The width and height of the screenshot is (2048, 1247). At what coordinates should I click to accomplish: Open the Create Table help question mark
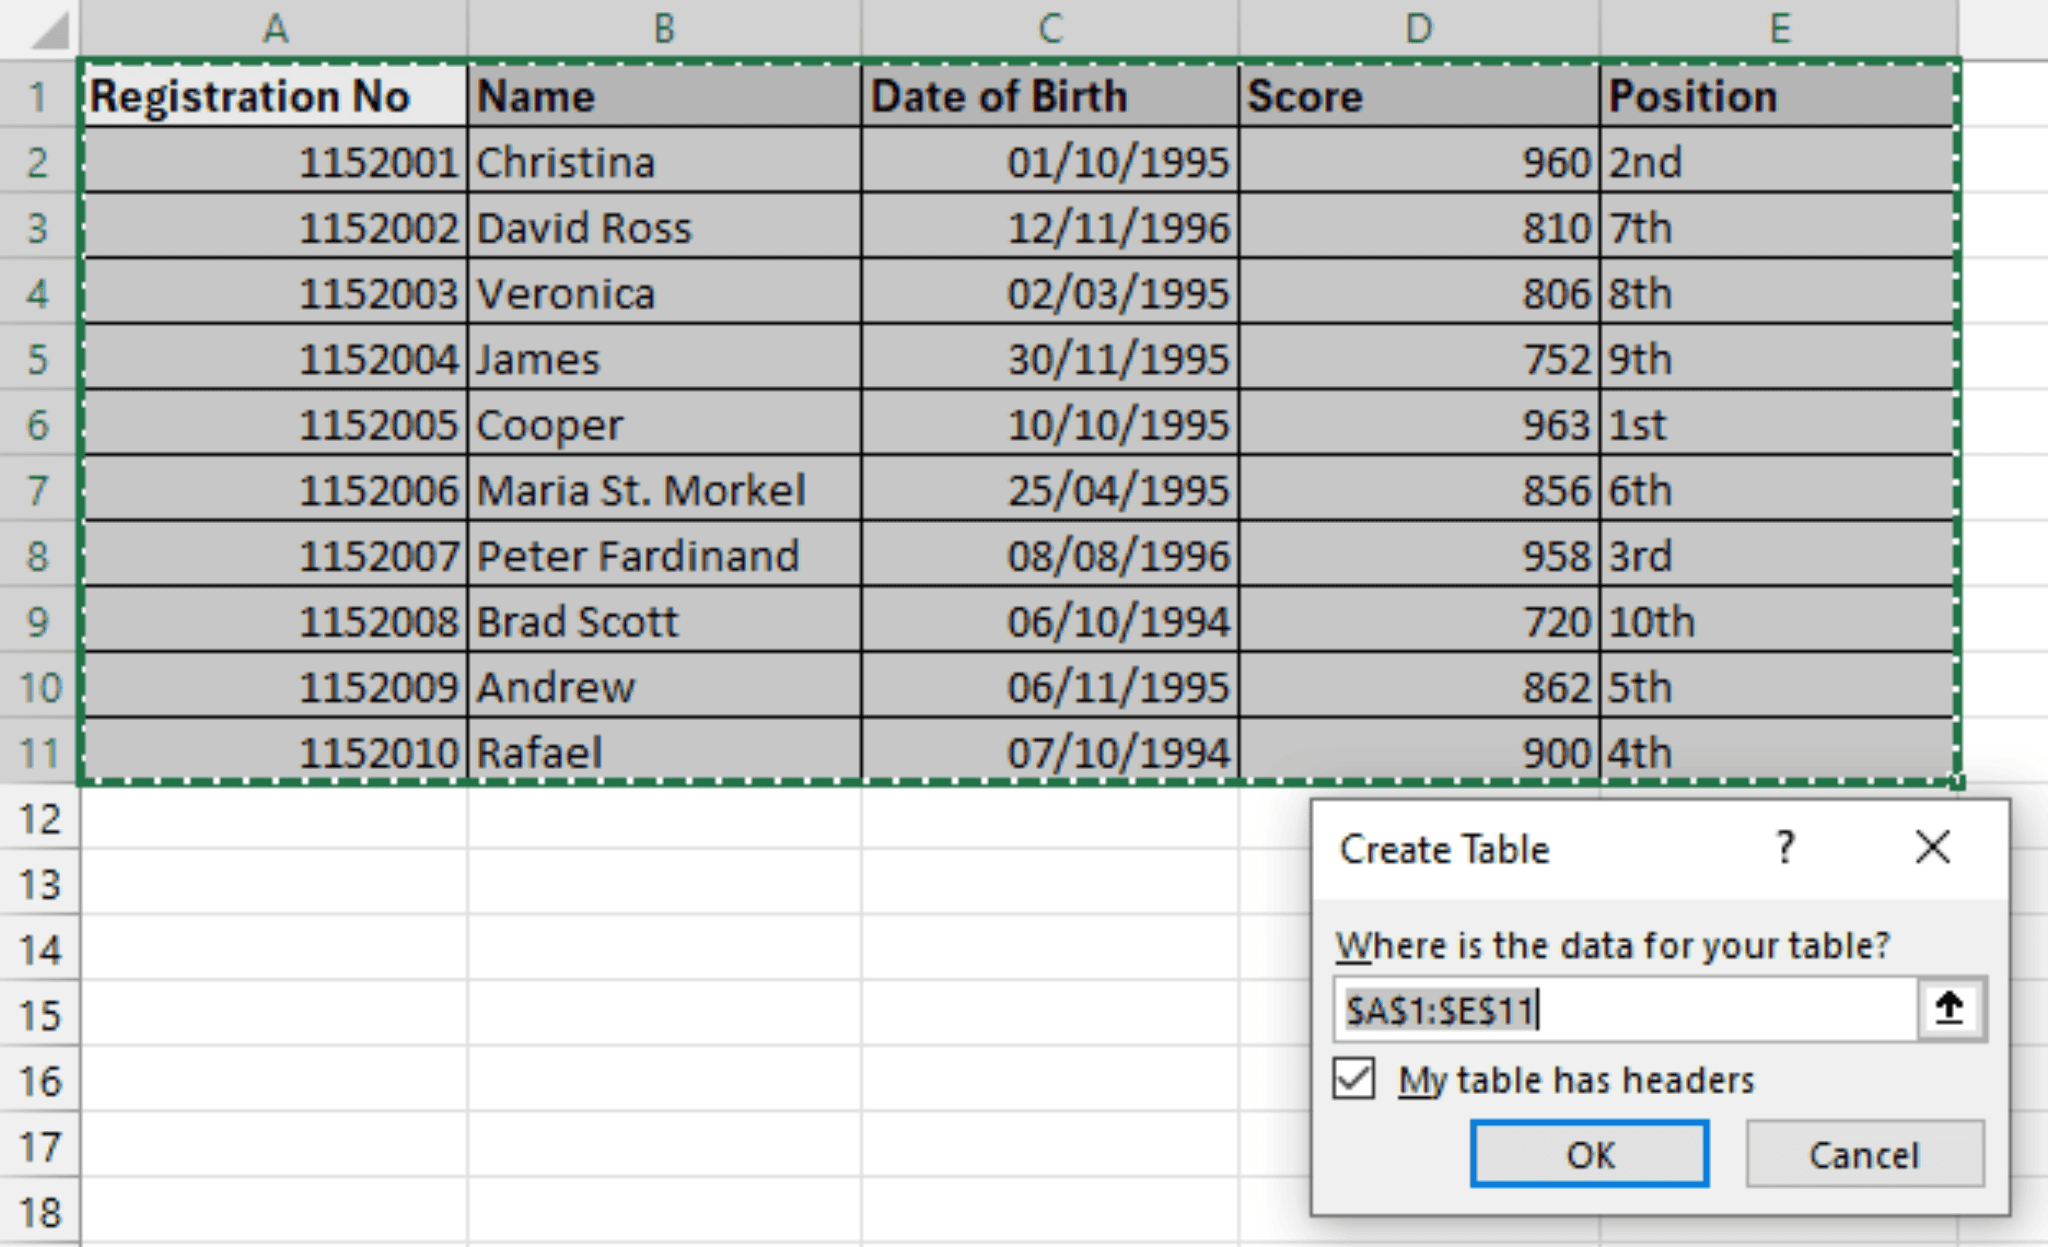click(1785, 848)
